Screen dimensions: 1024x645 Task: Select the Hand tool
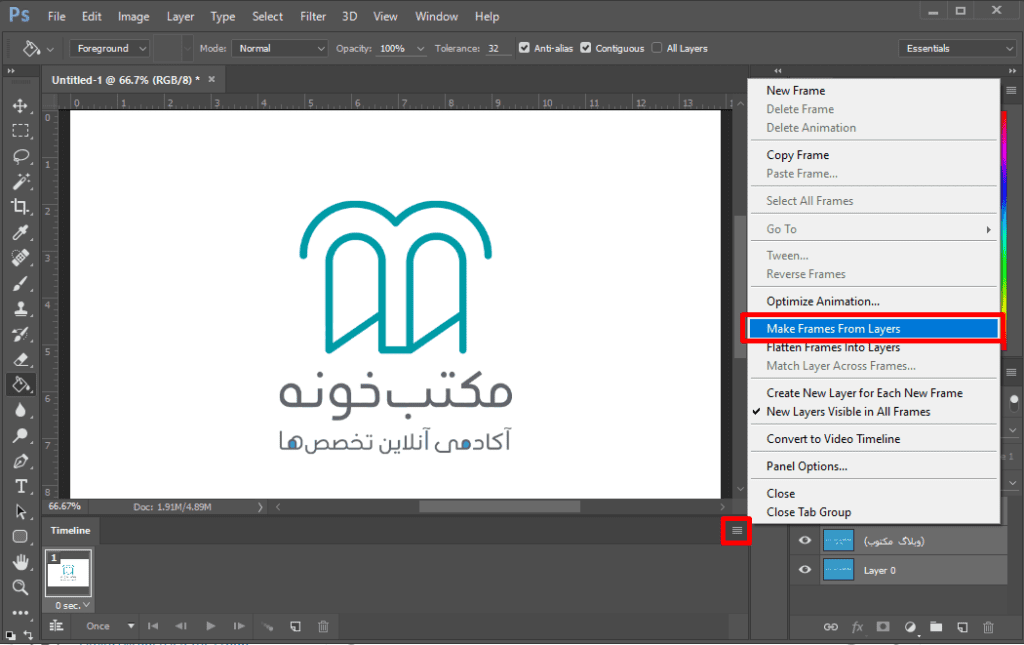pyautogui.click(x=20, y=562)
